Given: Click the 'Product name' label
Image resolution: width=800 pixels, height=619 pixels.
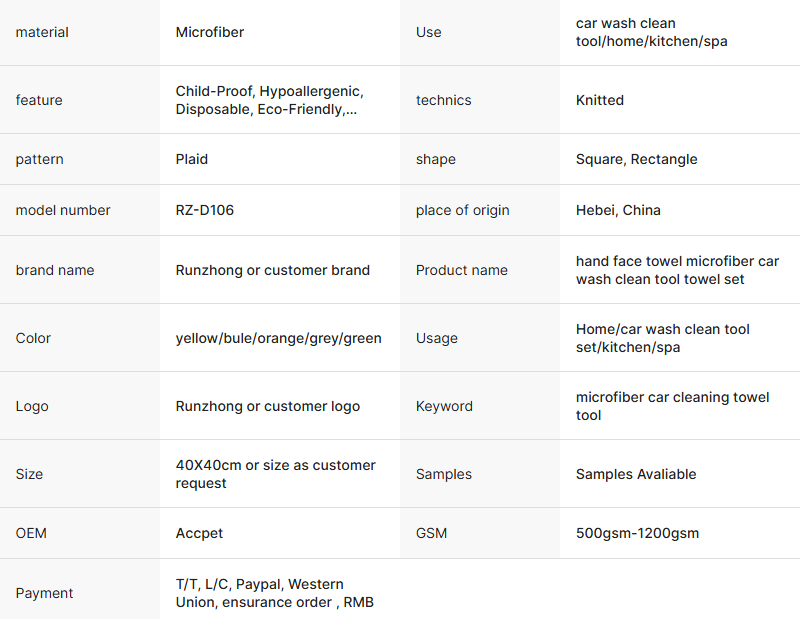Looking at the screenshot, I should pyautogui.click(x=462, y=270).
